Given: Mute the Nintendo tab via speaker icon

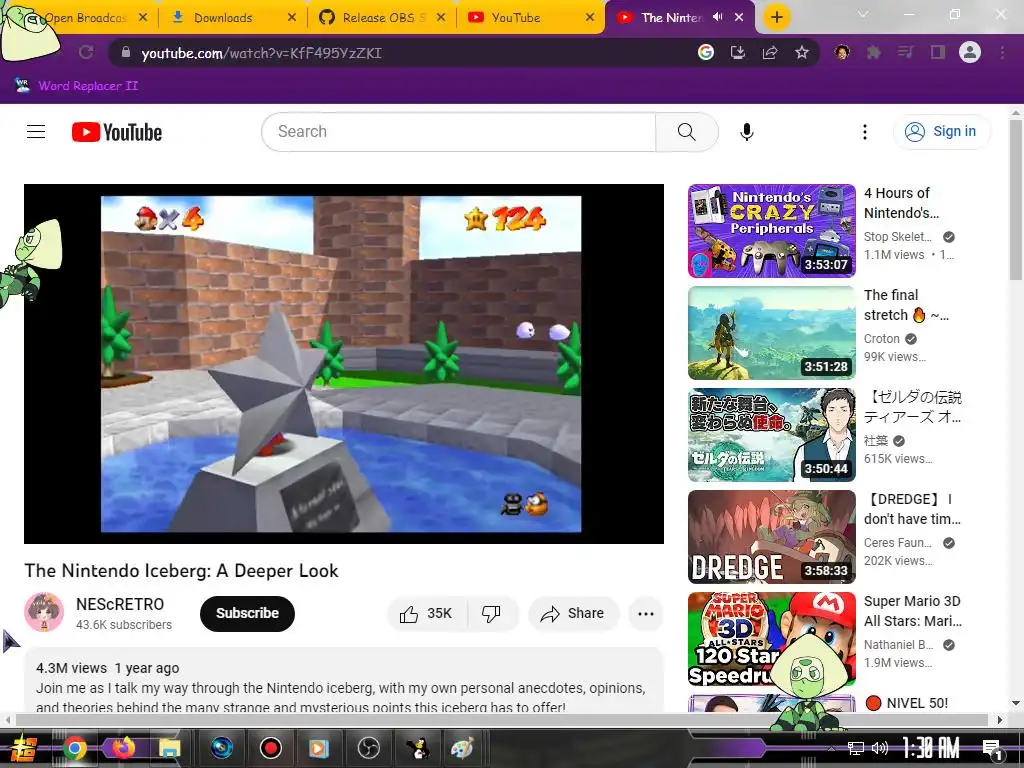Looking at the screenshot, I should [718, 17].
